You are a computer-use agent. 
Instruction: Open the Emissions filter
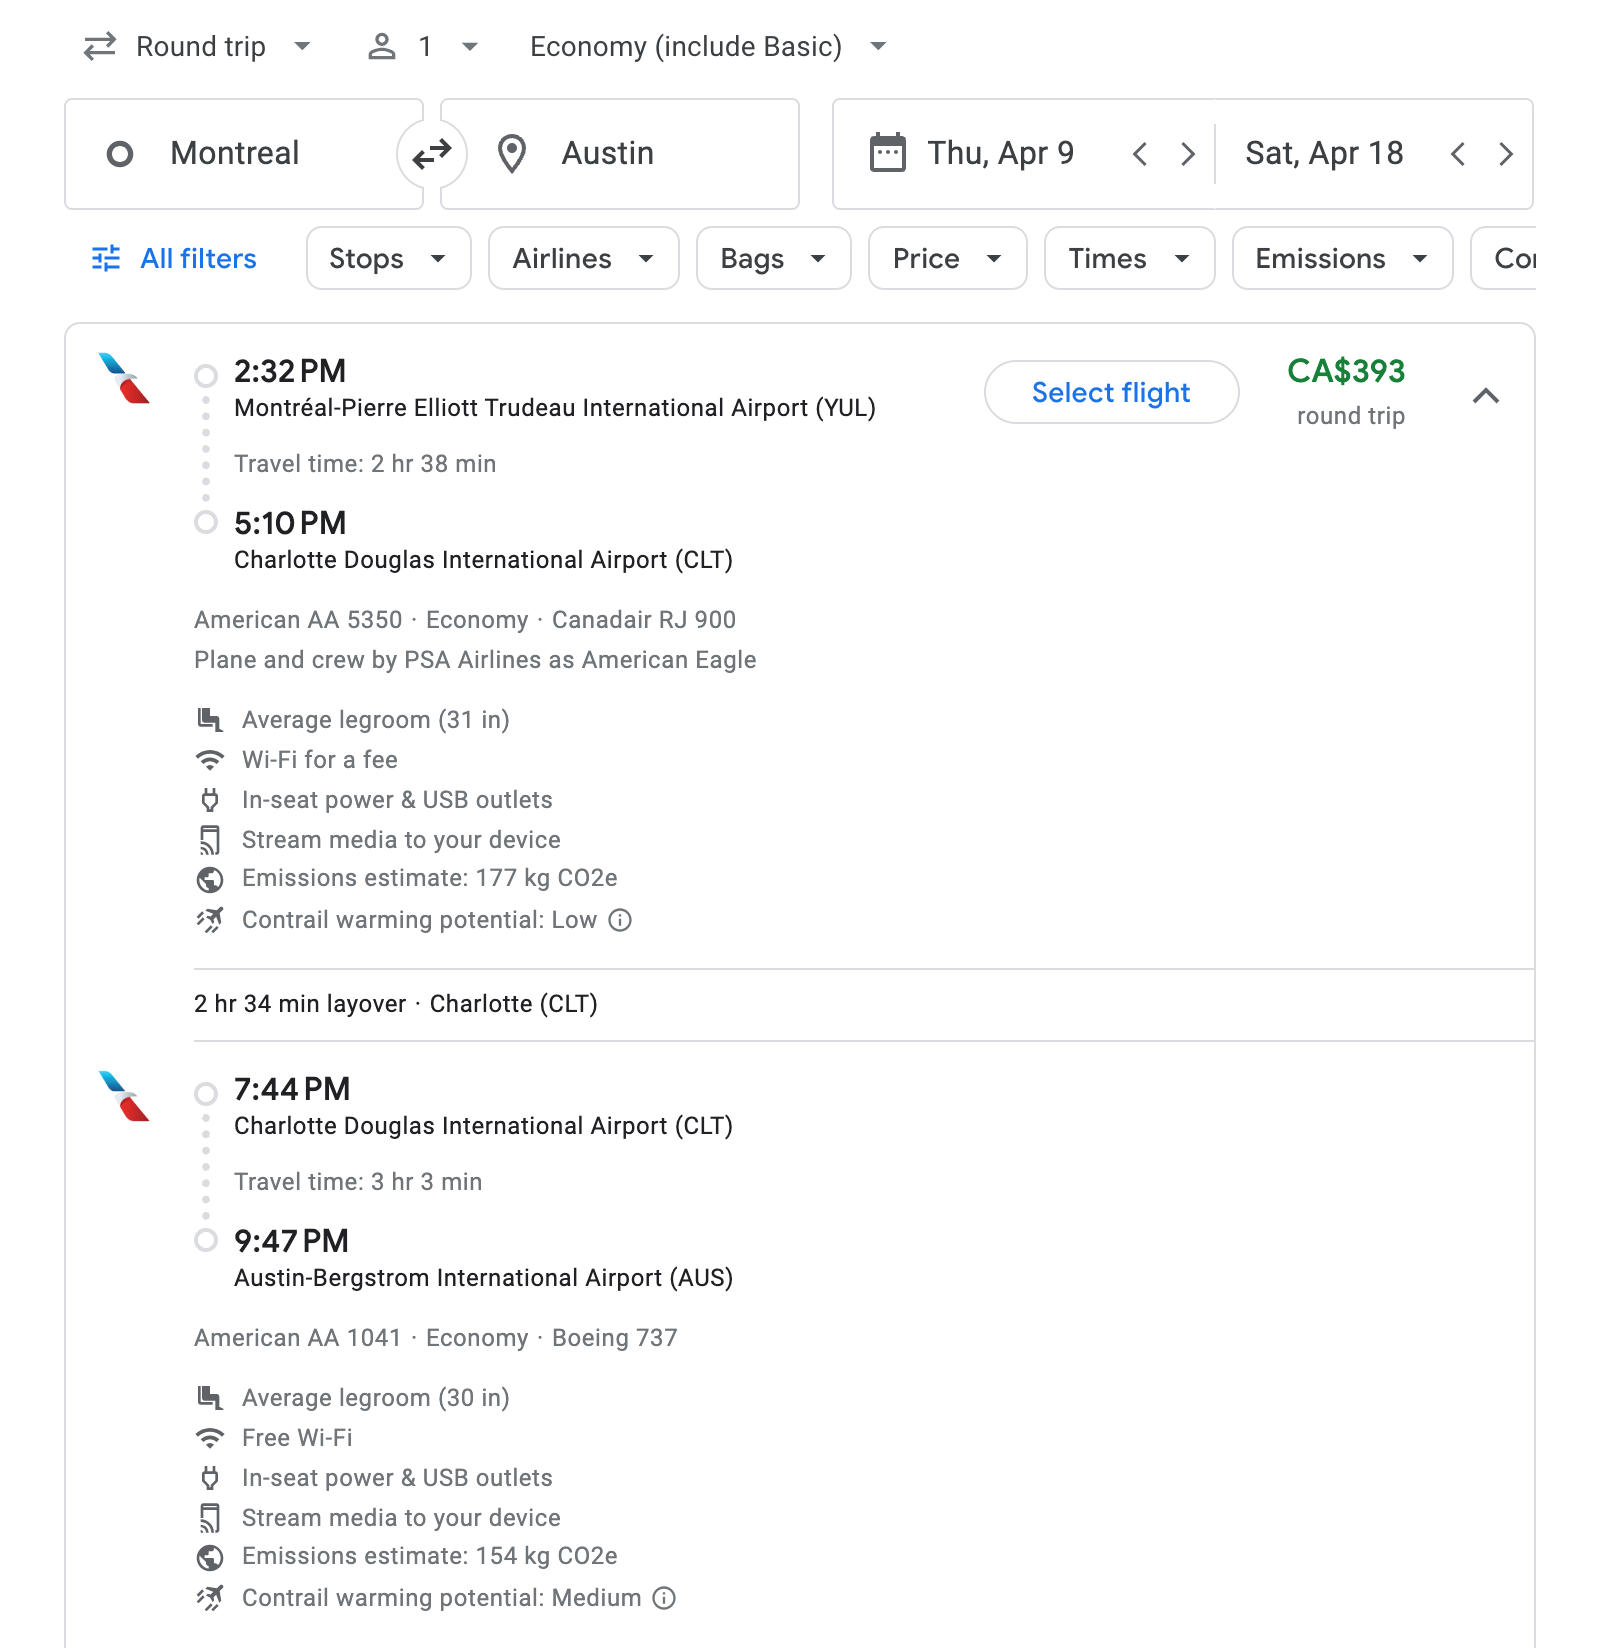[1341, 258]
